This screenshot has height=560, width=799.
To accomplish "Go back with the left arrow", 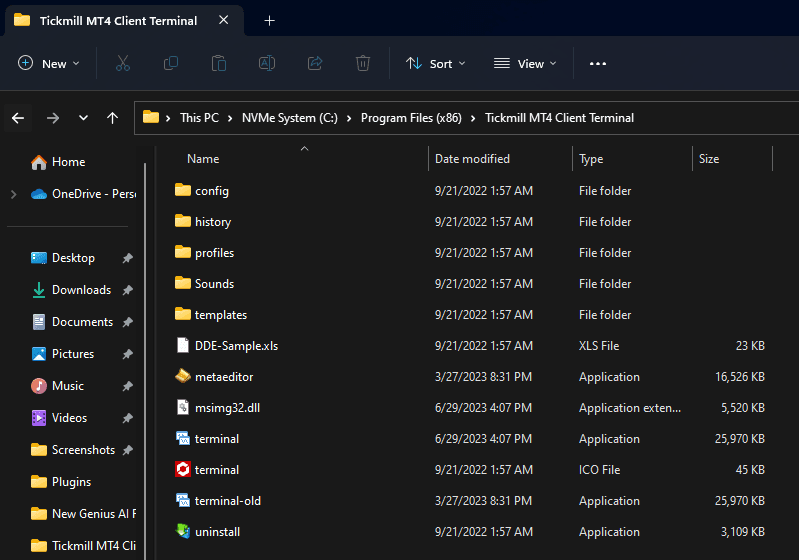I will pyautogui.click(x=18, y=118).
